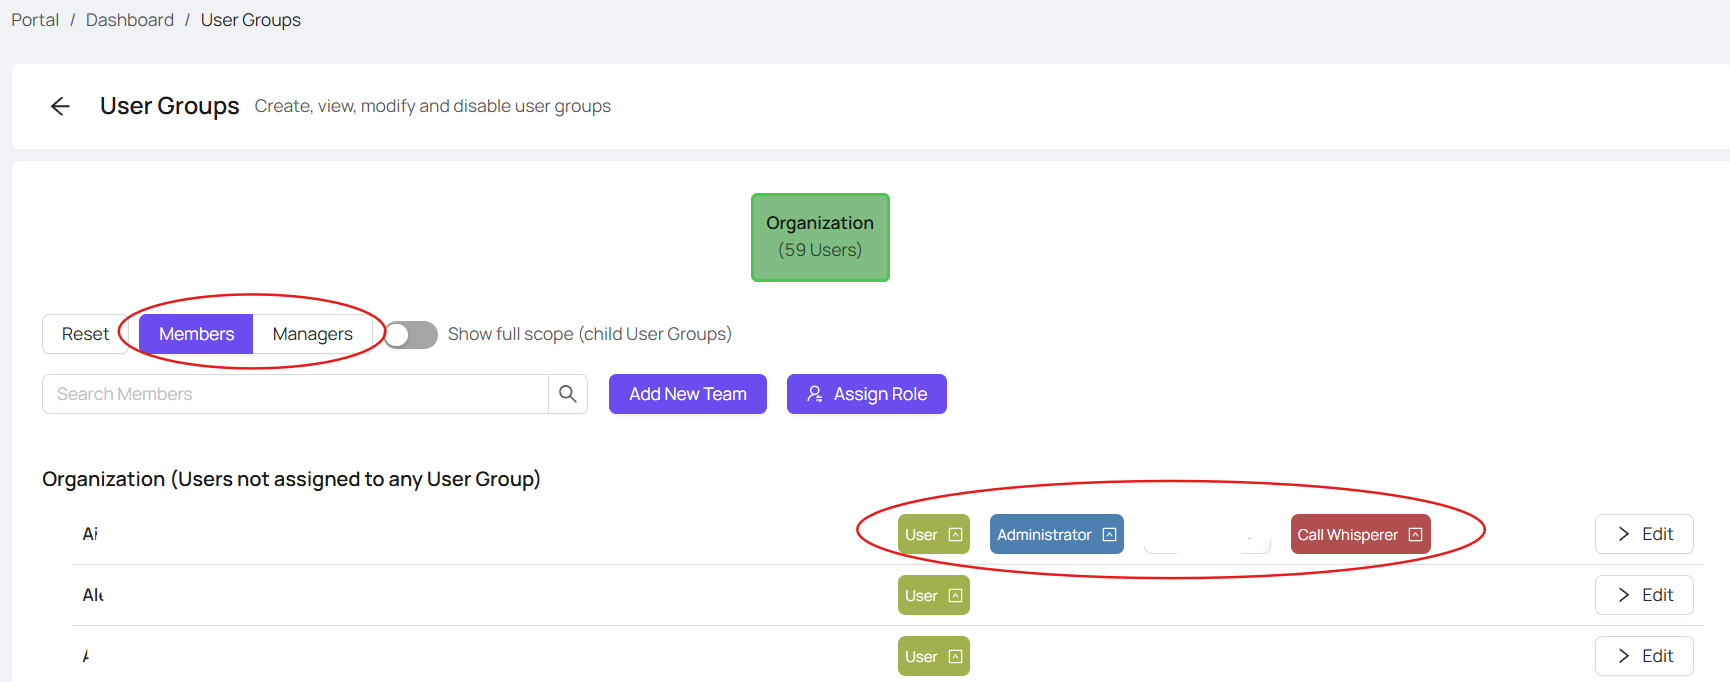Select the Organization (59 Users) node
The image size is (1730, 682).
[x=820, y=237]
